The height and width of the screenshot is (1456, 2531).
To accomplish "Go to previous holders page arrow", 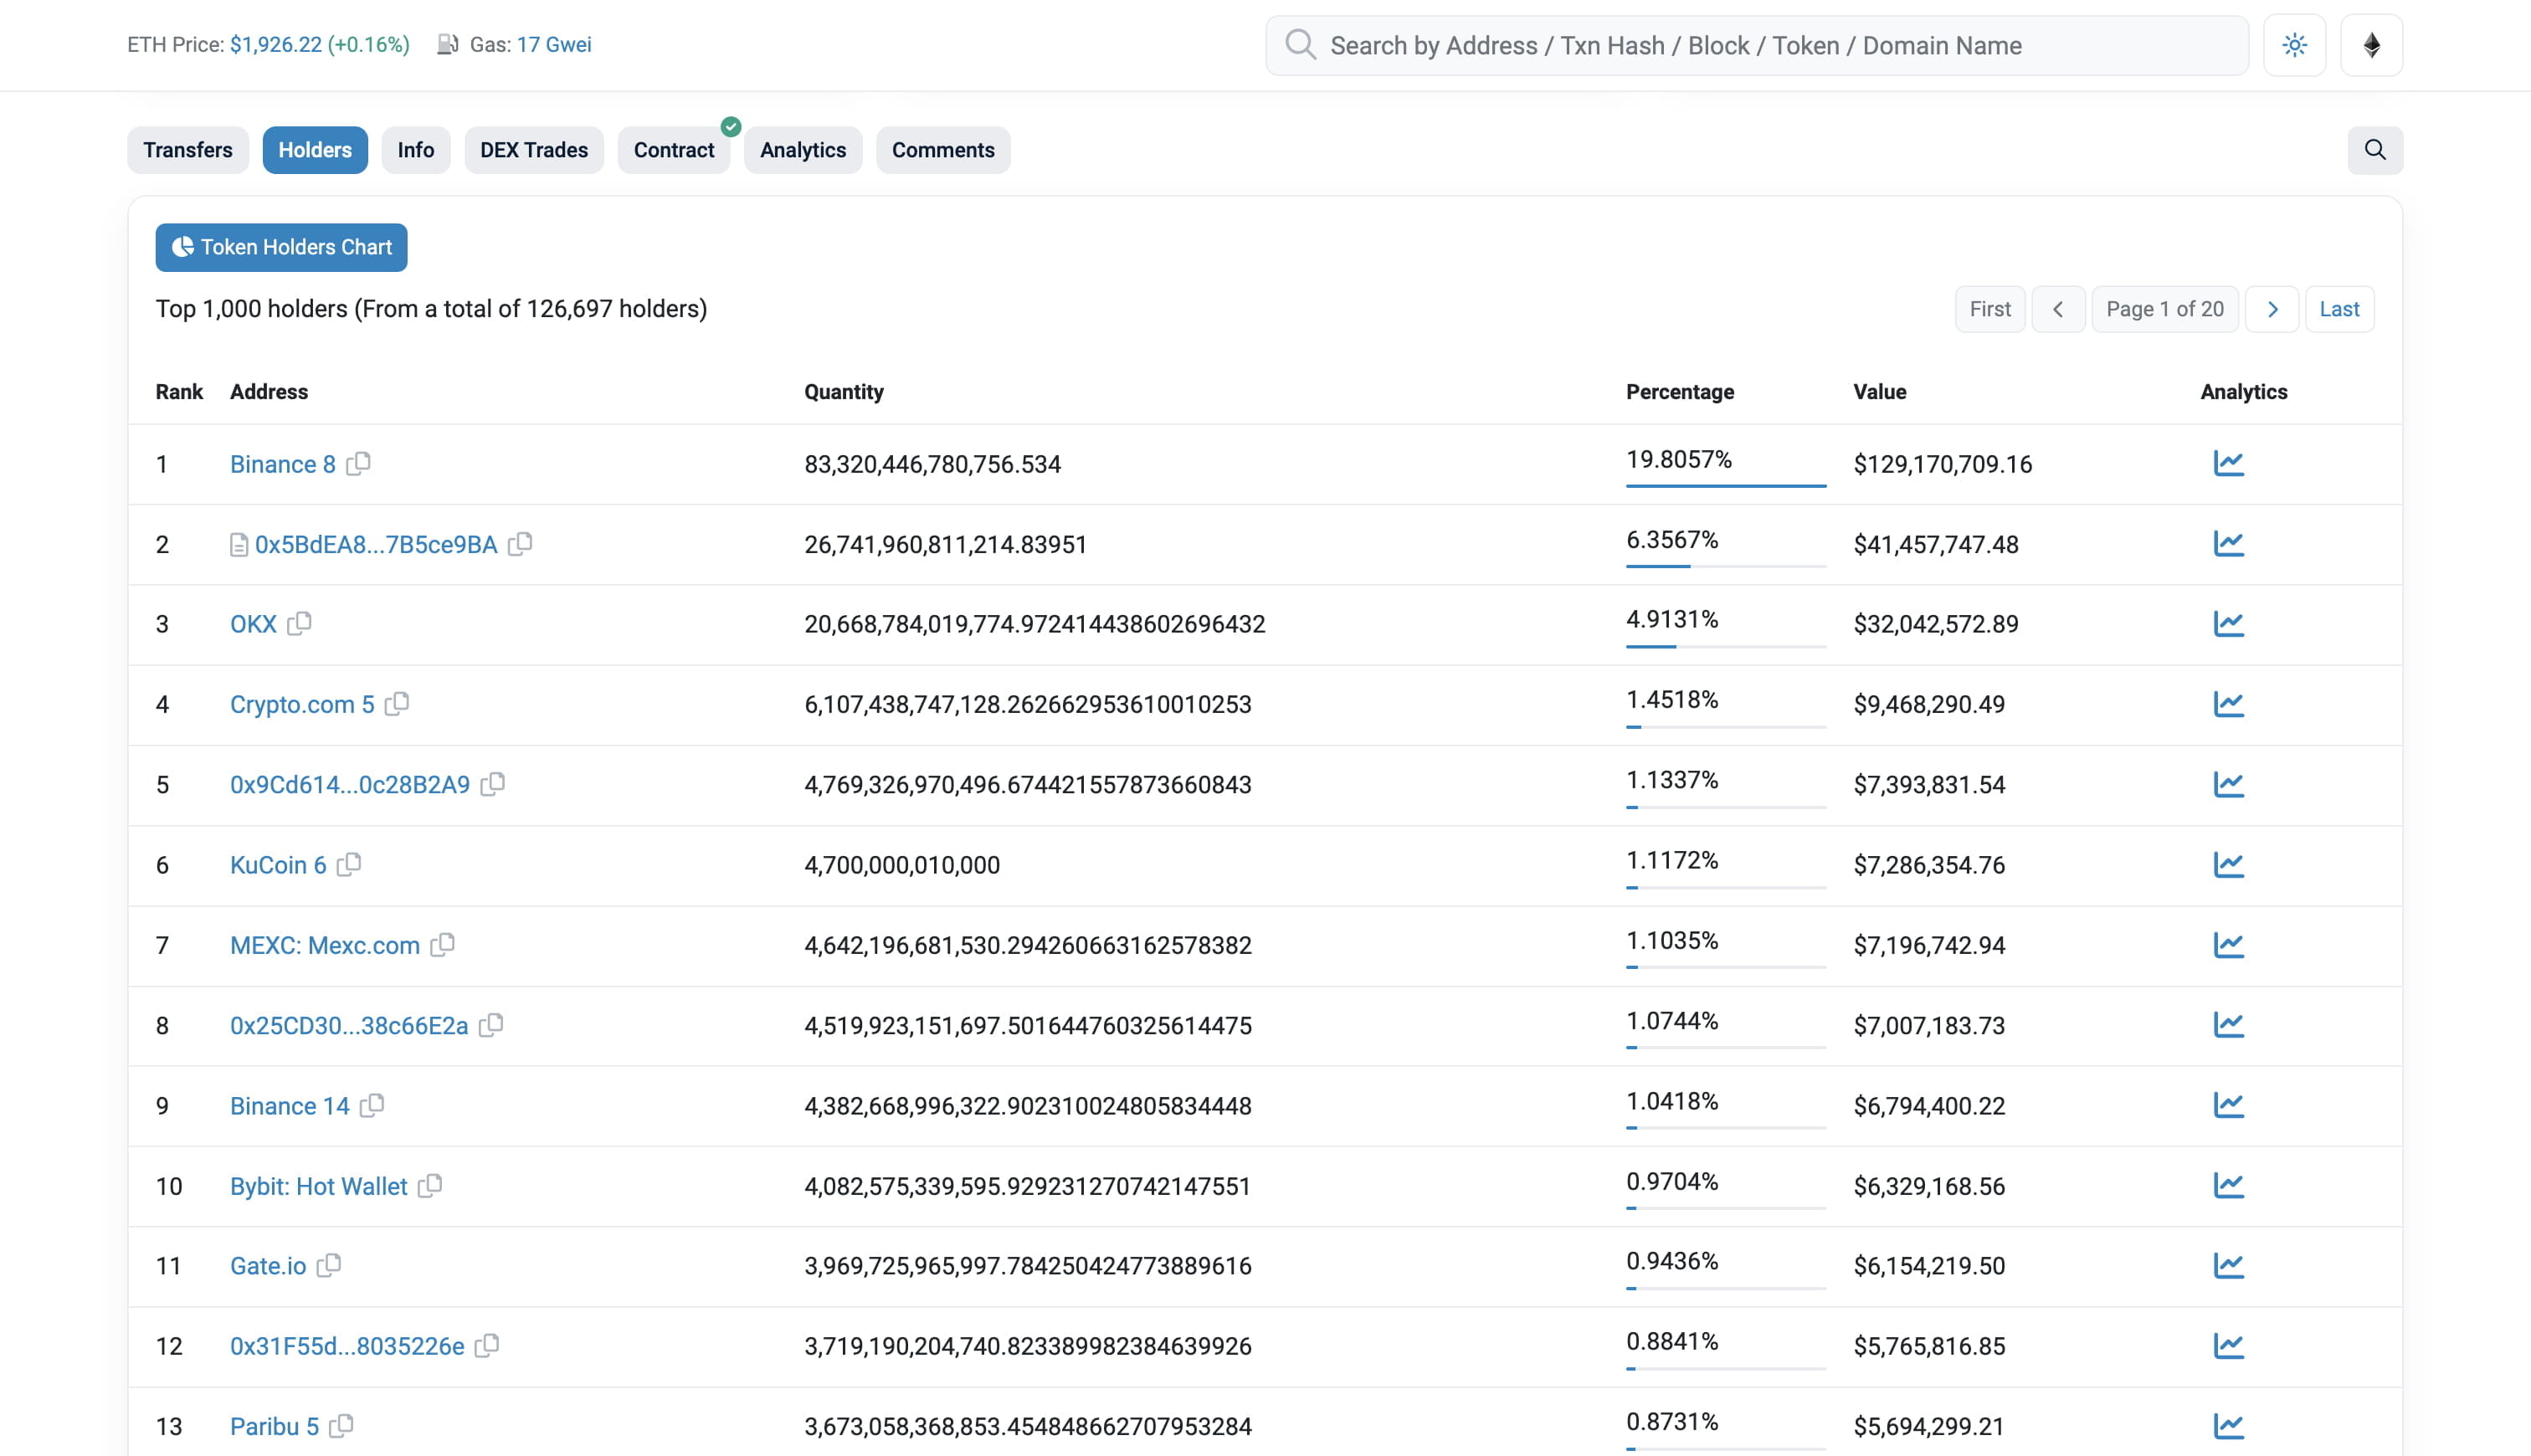I will 2058,309.
